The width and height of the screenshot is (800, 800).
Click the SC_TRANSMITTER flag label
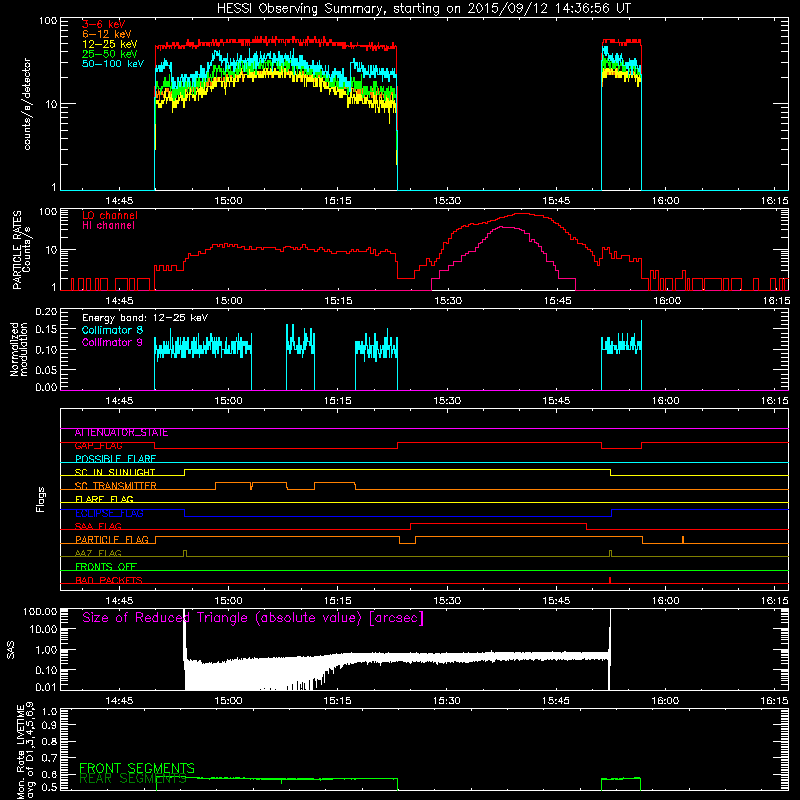[116, 486]
